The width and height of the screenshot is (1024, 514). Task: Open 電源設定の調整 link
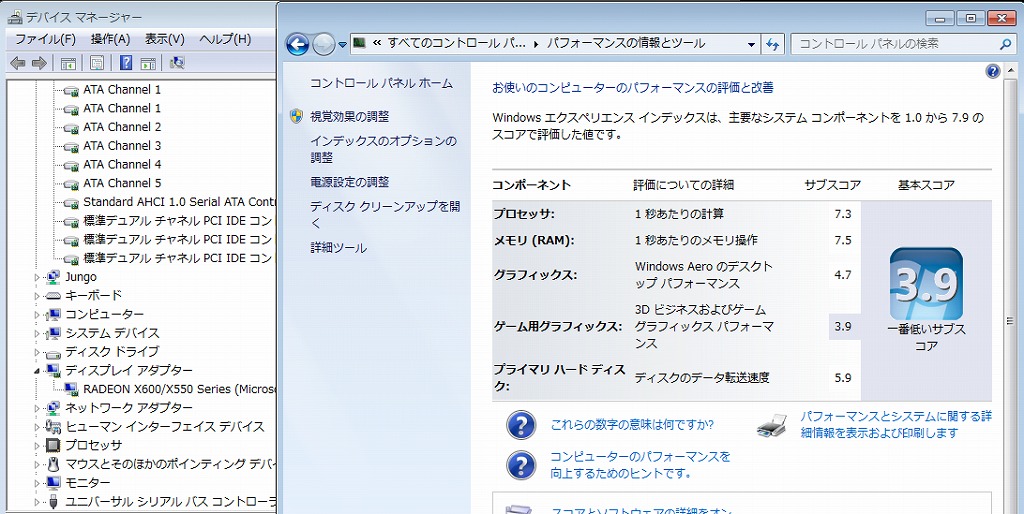[x=349, y=182]
